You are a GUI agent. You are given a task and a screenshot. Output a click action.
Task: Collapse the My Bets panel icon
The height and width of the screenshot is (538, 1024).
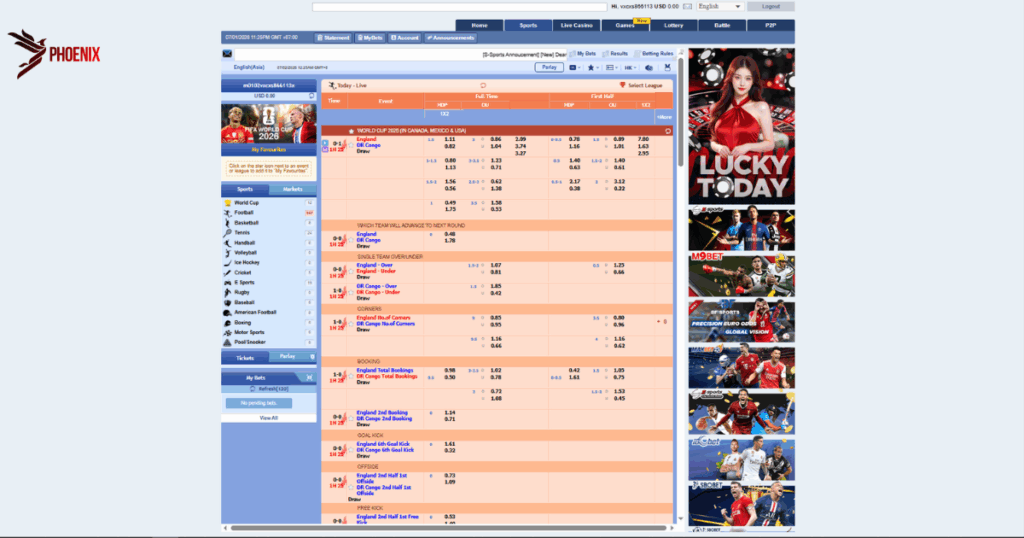[x=309, y=377]
